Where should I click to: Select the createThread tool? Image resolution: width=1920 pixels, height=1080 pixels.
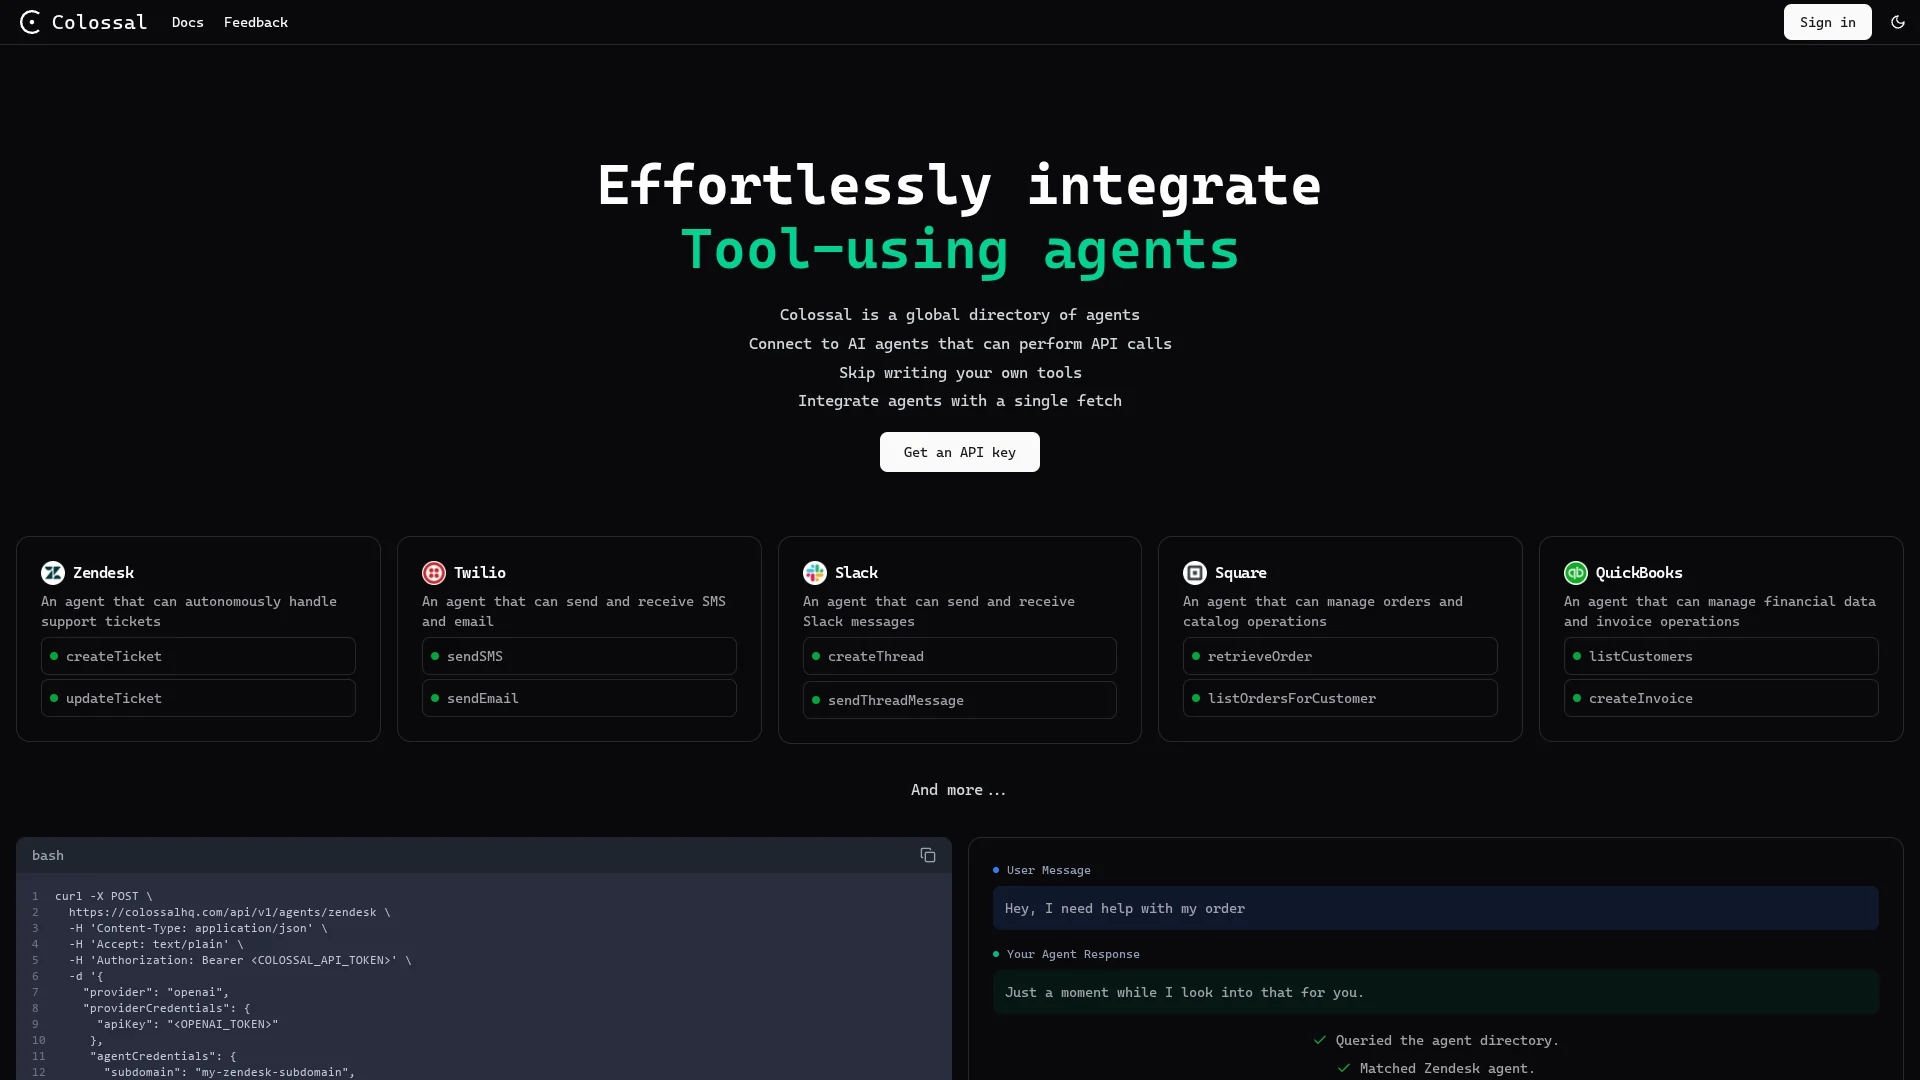tap(960, 656)
